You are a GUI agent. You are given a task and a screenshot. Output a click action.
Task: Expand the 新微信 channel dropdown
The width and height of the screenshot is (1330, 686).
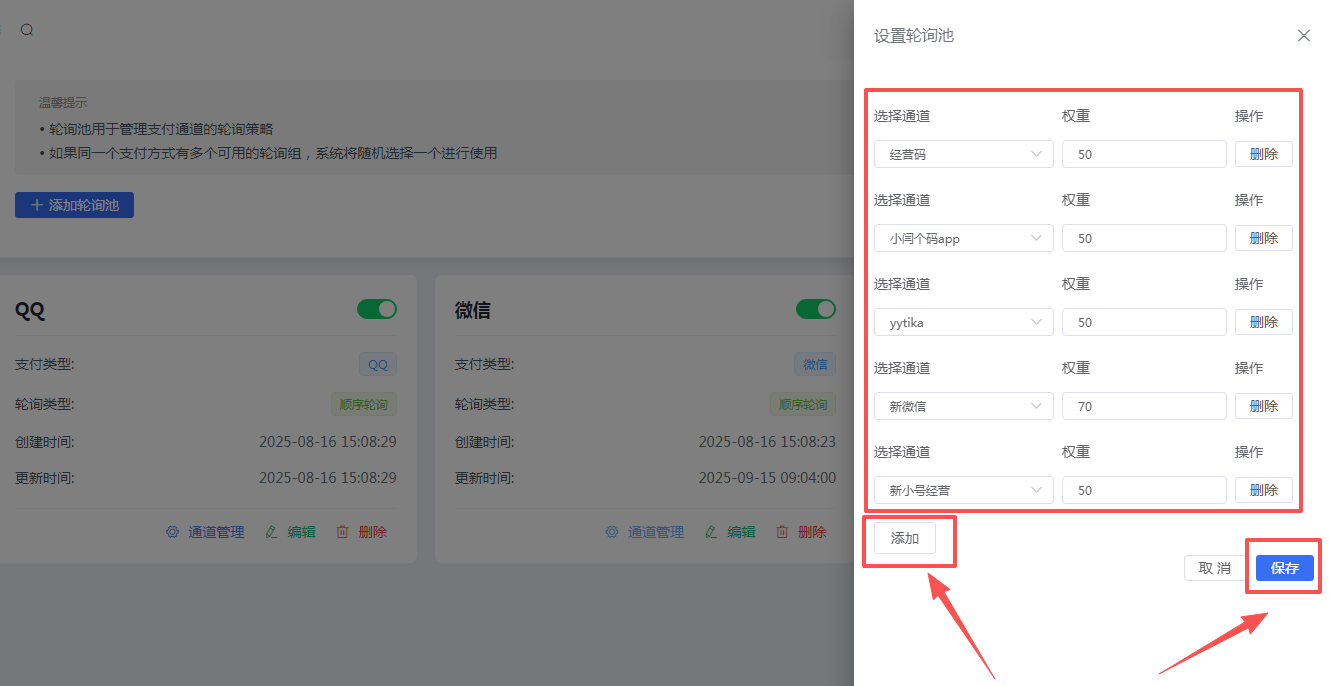click(963, 407)
